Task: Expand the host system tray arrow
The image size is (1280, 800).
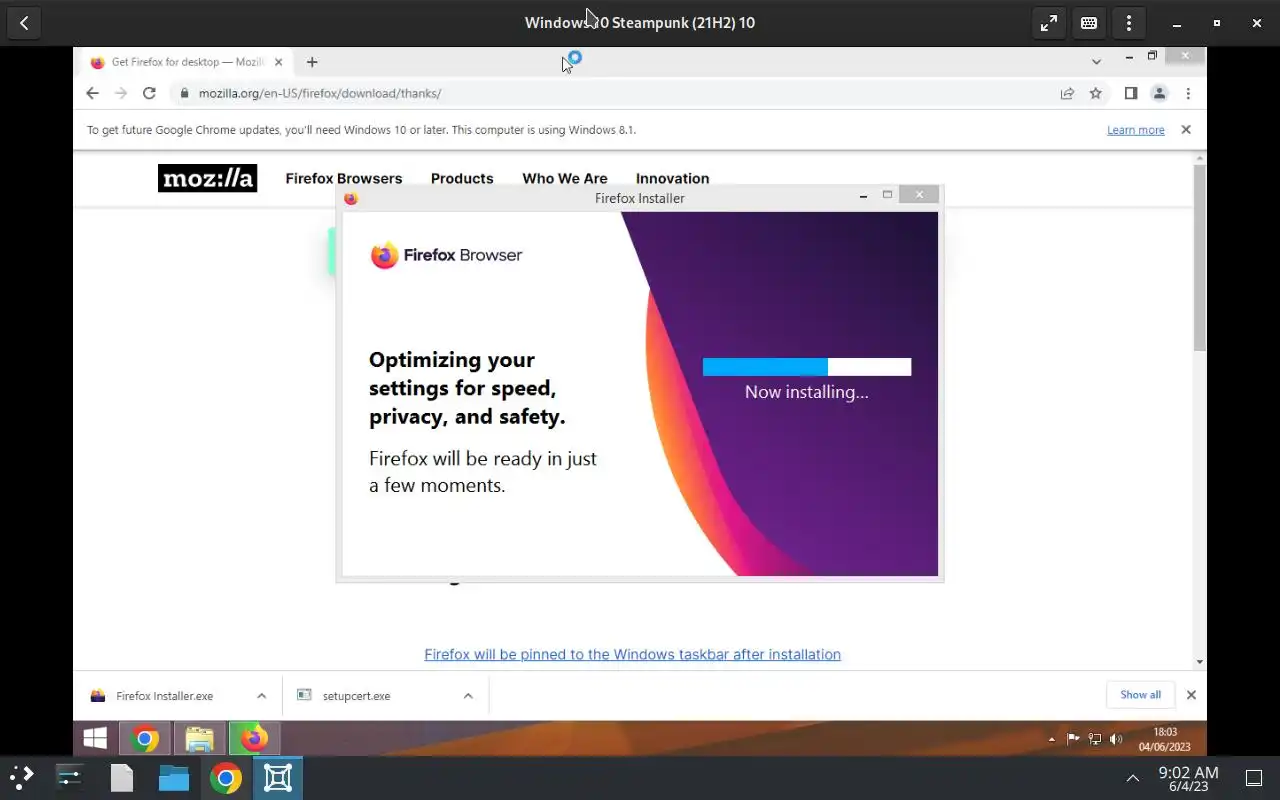Action: tap(1133, 778)
